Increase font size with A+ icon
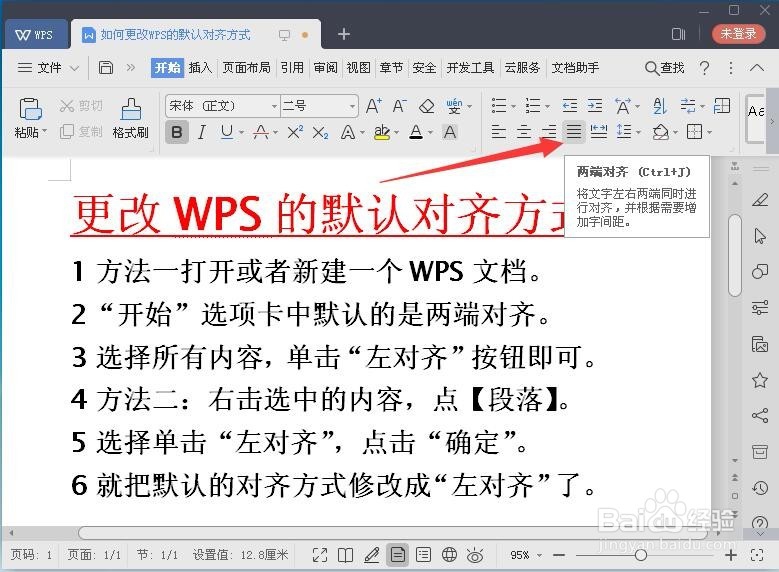This screenshot has height=572, width=779. click(374, 106)
